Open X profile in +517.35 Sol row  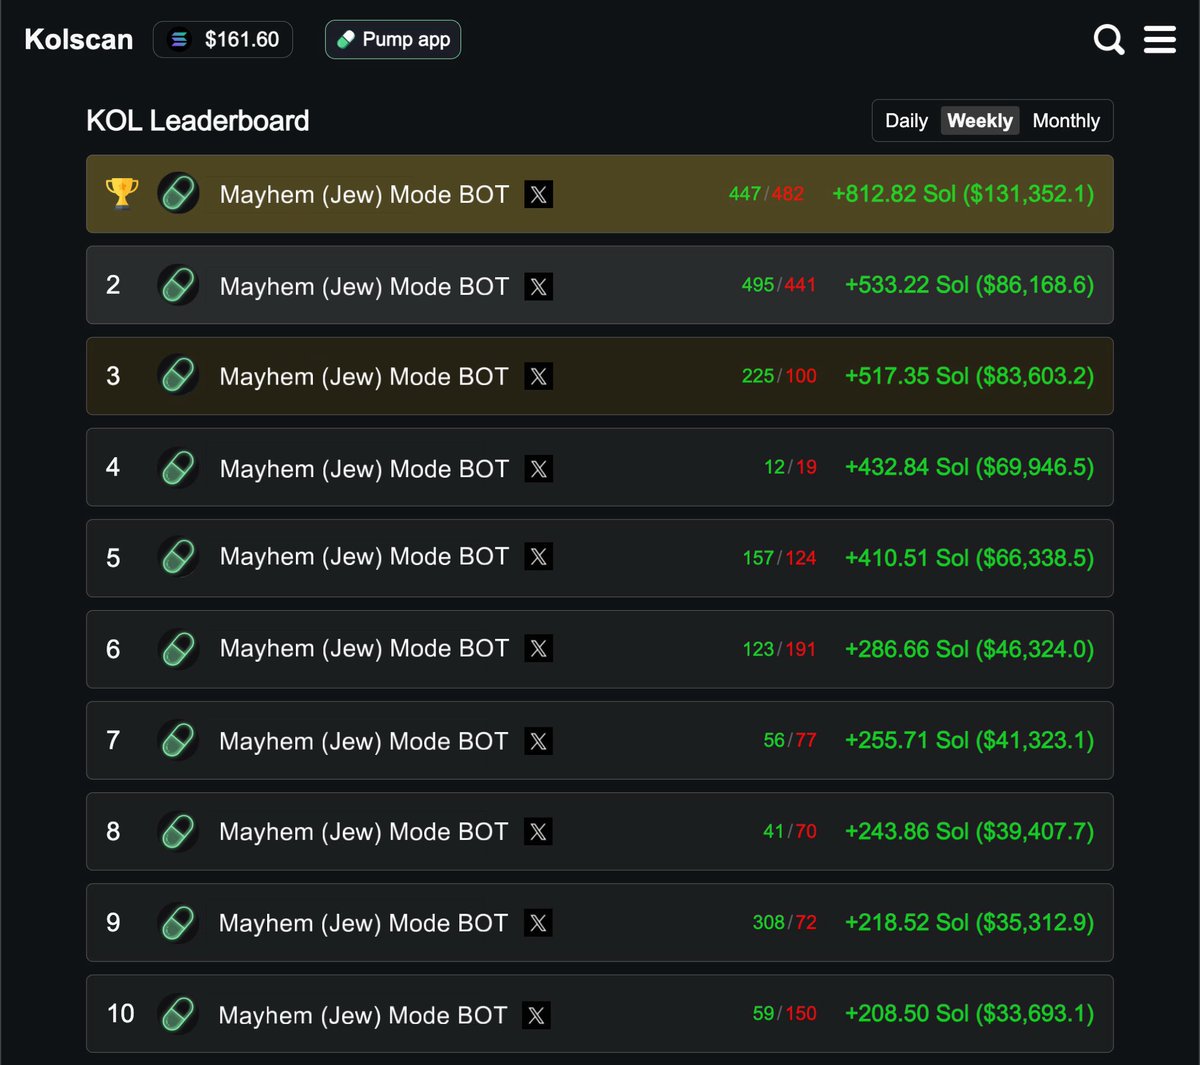click(x=538, y=376)
